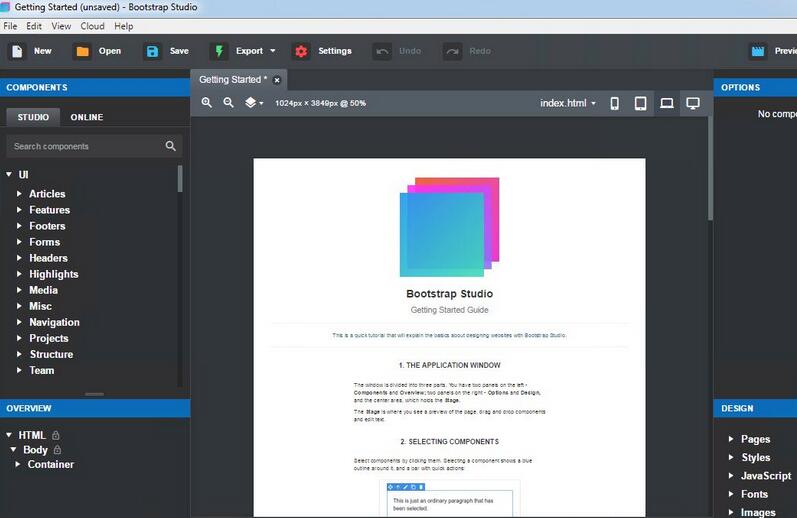Screen dimensions: 797x518
Task: Expand the Misc category
Action: [x=19, y=306]
